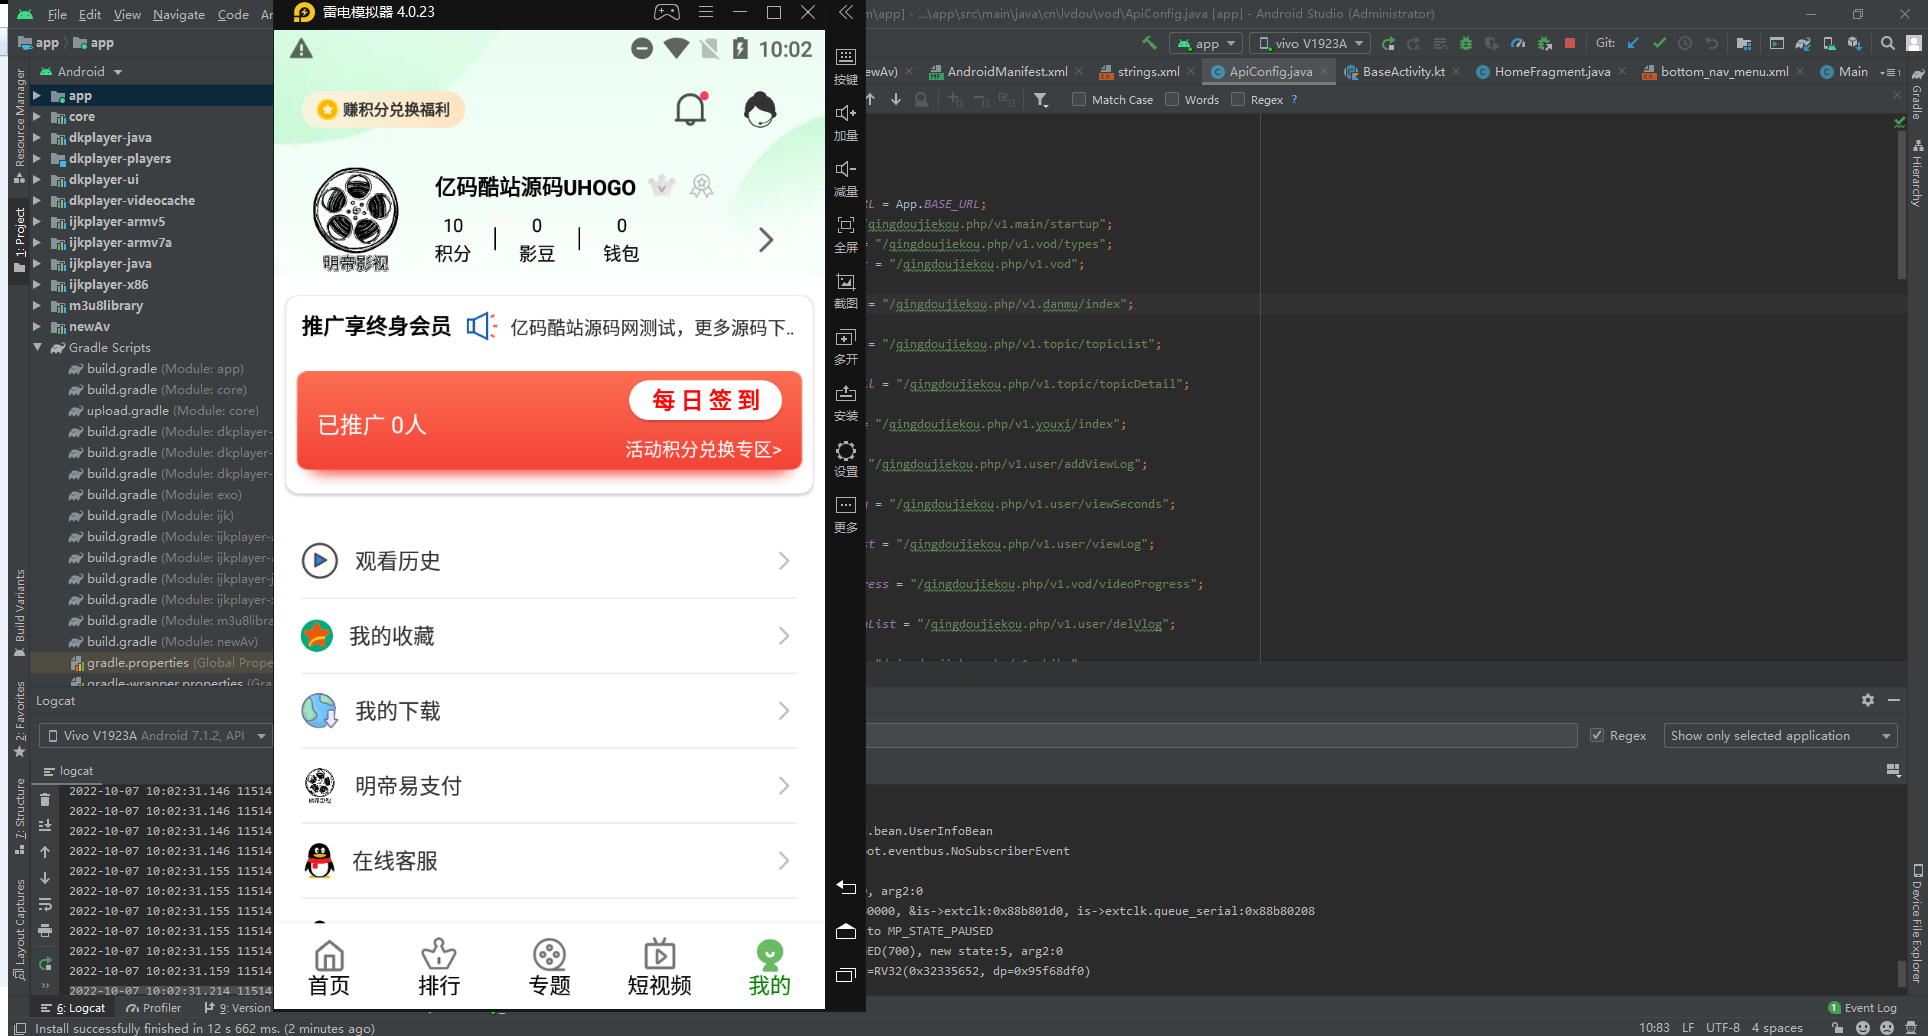Click the Android back arrow in the emulator sidebar
This screenshot has height=1036, width=1928.
(846, 887)
